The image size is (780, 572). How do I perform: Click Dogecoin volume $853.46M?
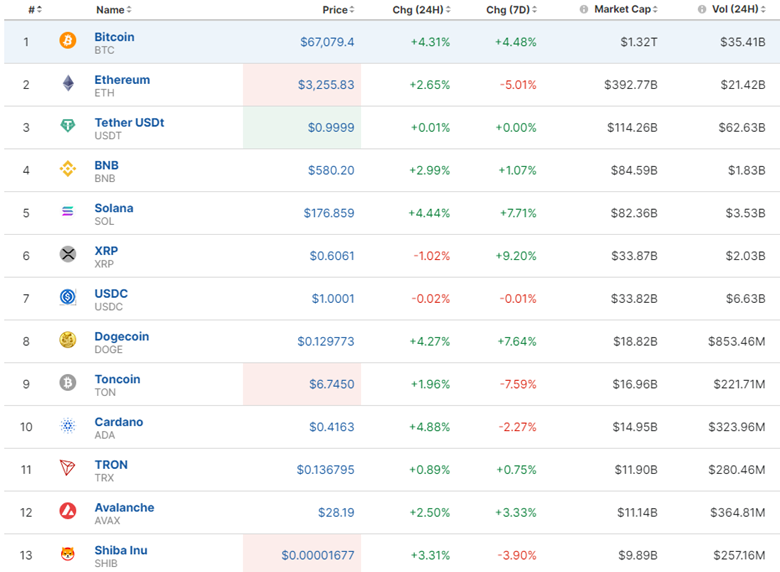(737, 341)
